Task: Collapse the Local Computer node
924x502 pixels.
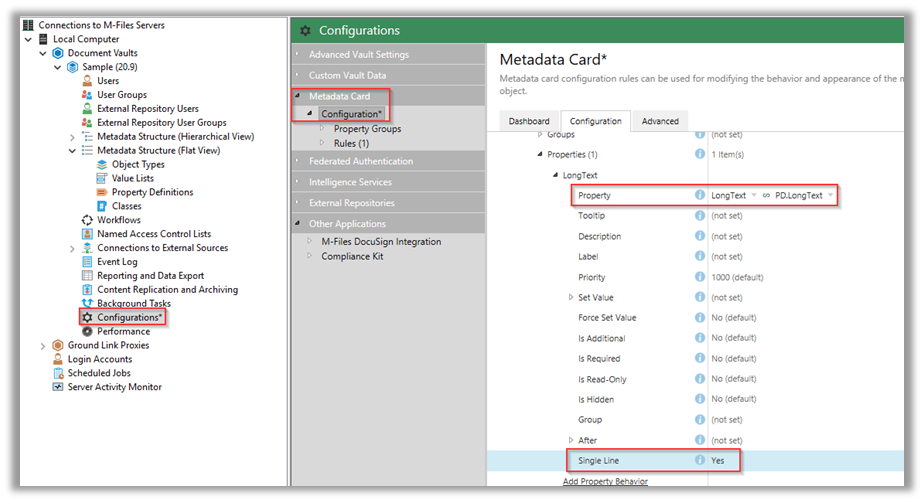Action: click(28, 39)
